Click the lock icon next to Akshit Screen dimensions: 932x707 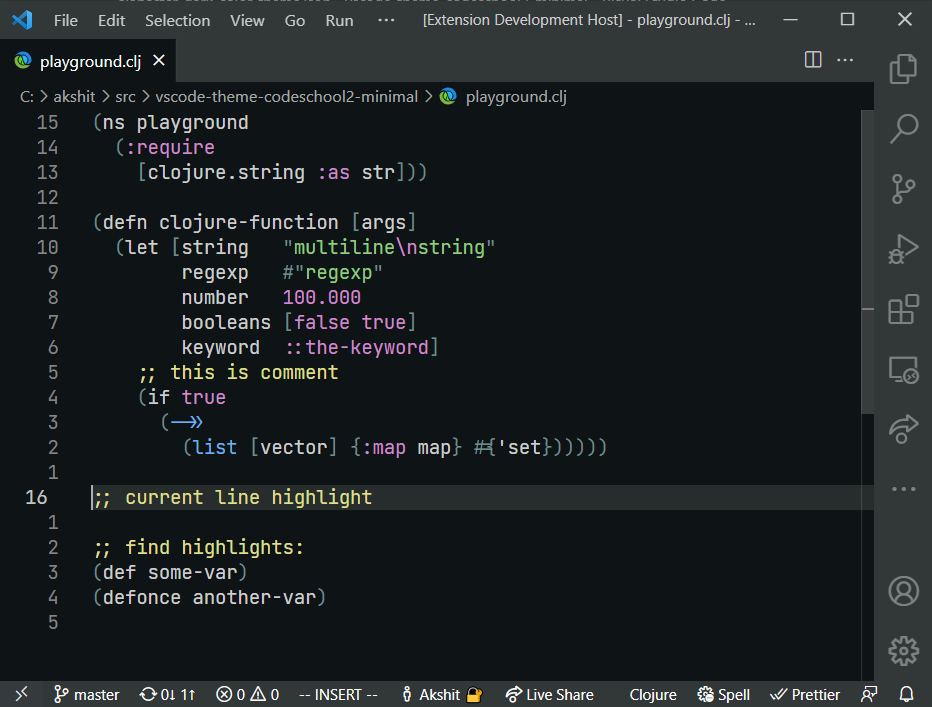pyautogui.click(x=474, y=693)
